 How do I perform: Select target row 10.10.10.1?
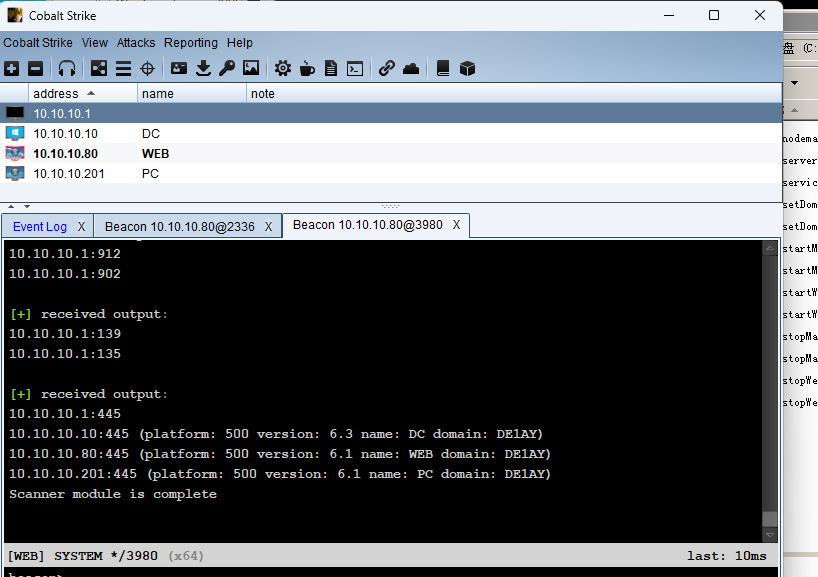pos(391,113)
